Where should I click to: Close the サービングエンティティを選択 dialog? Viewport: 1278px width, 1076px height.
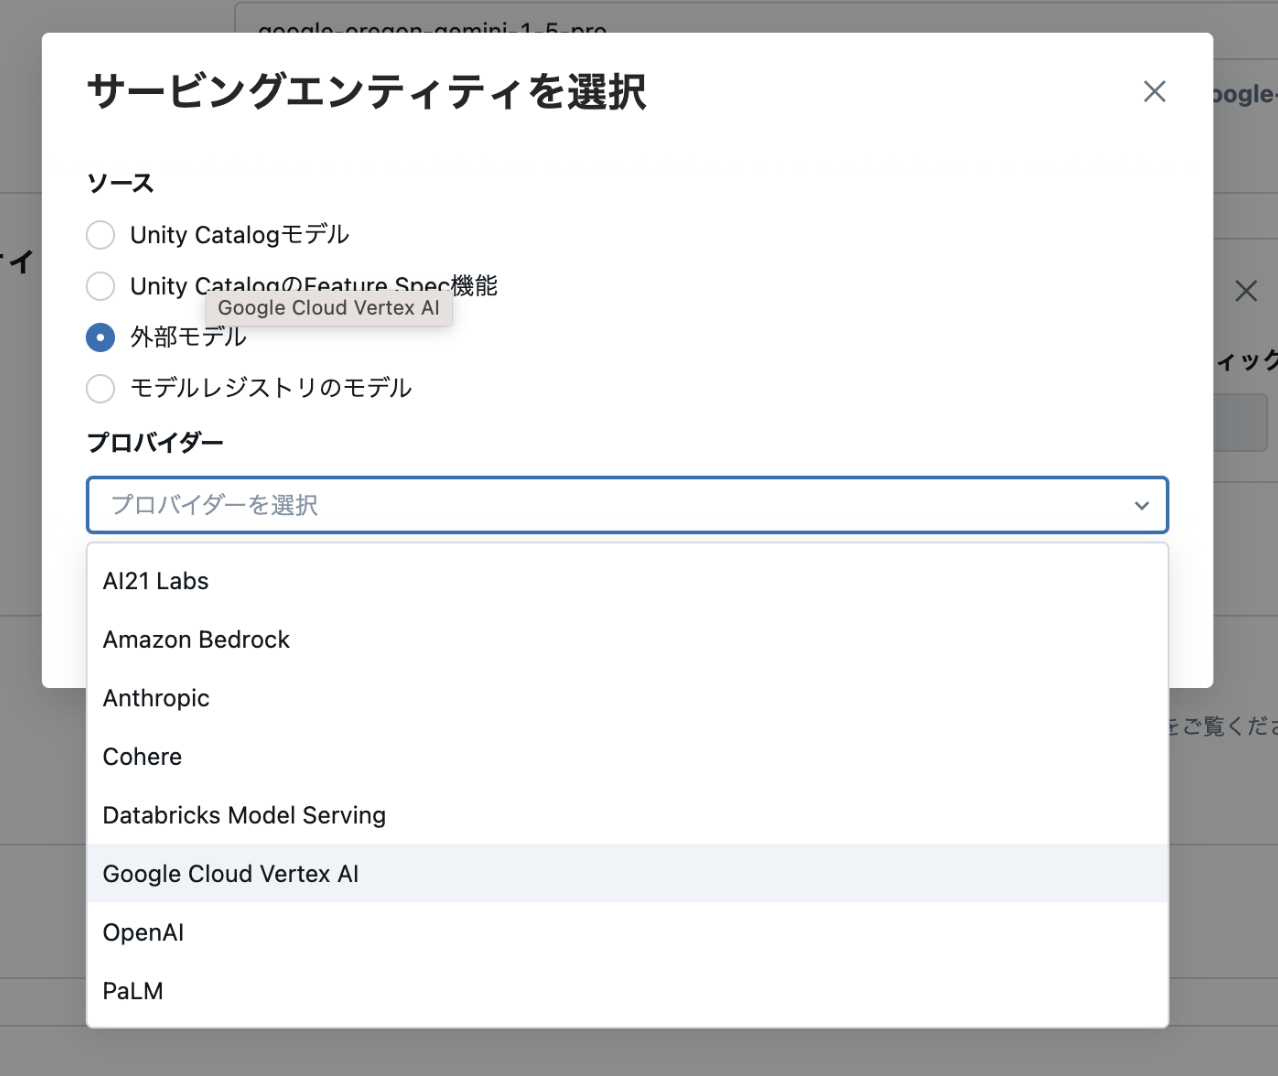[1154, 92]
